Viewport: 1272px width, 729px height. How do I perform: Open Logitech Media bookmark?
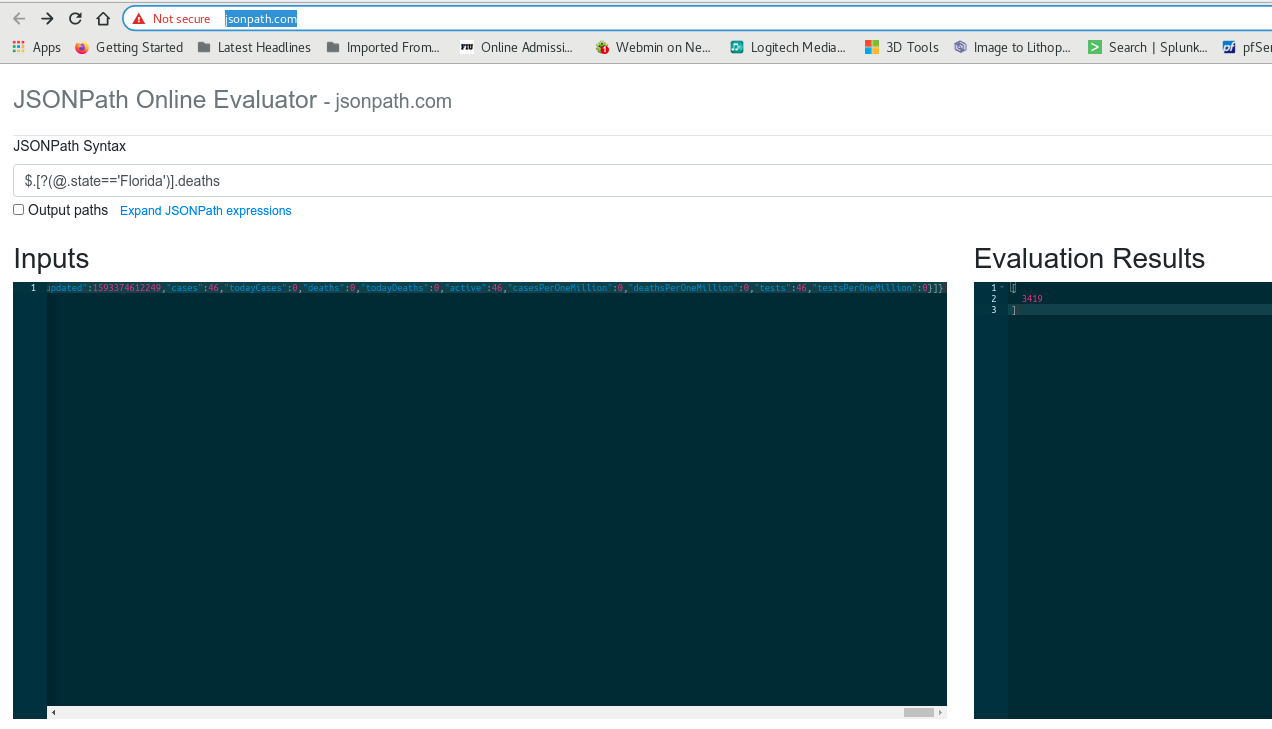[787, 47]
